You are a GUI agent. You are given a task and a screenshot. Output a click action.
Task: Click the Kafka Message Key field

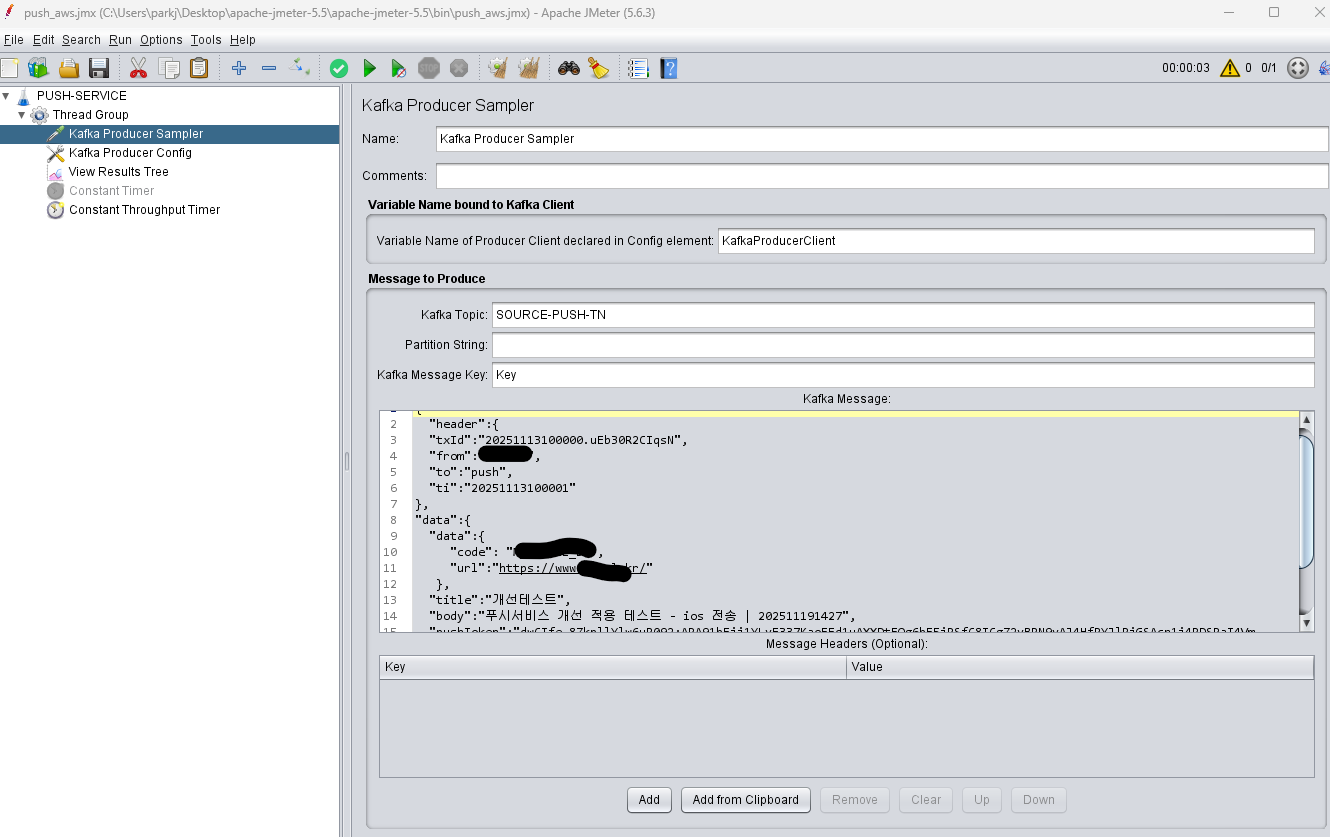coord(903,375)
